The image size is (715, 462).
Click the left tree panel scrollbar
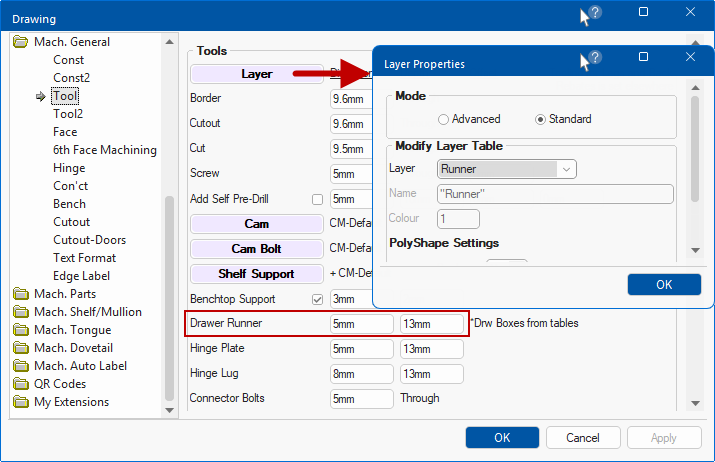(169, 300)
